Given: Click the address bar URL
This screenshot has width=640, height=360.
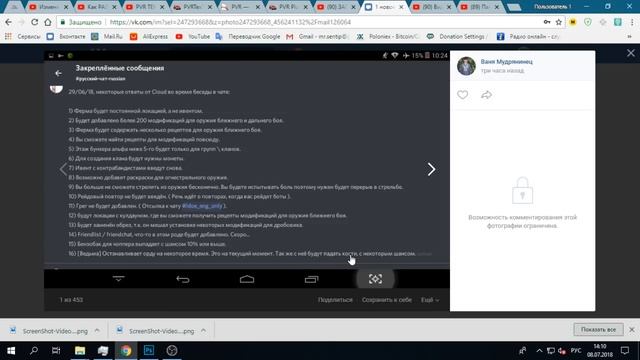Looking at the screenshot, I should click(x=230, y=22).
